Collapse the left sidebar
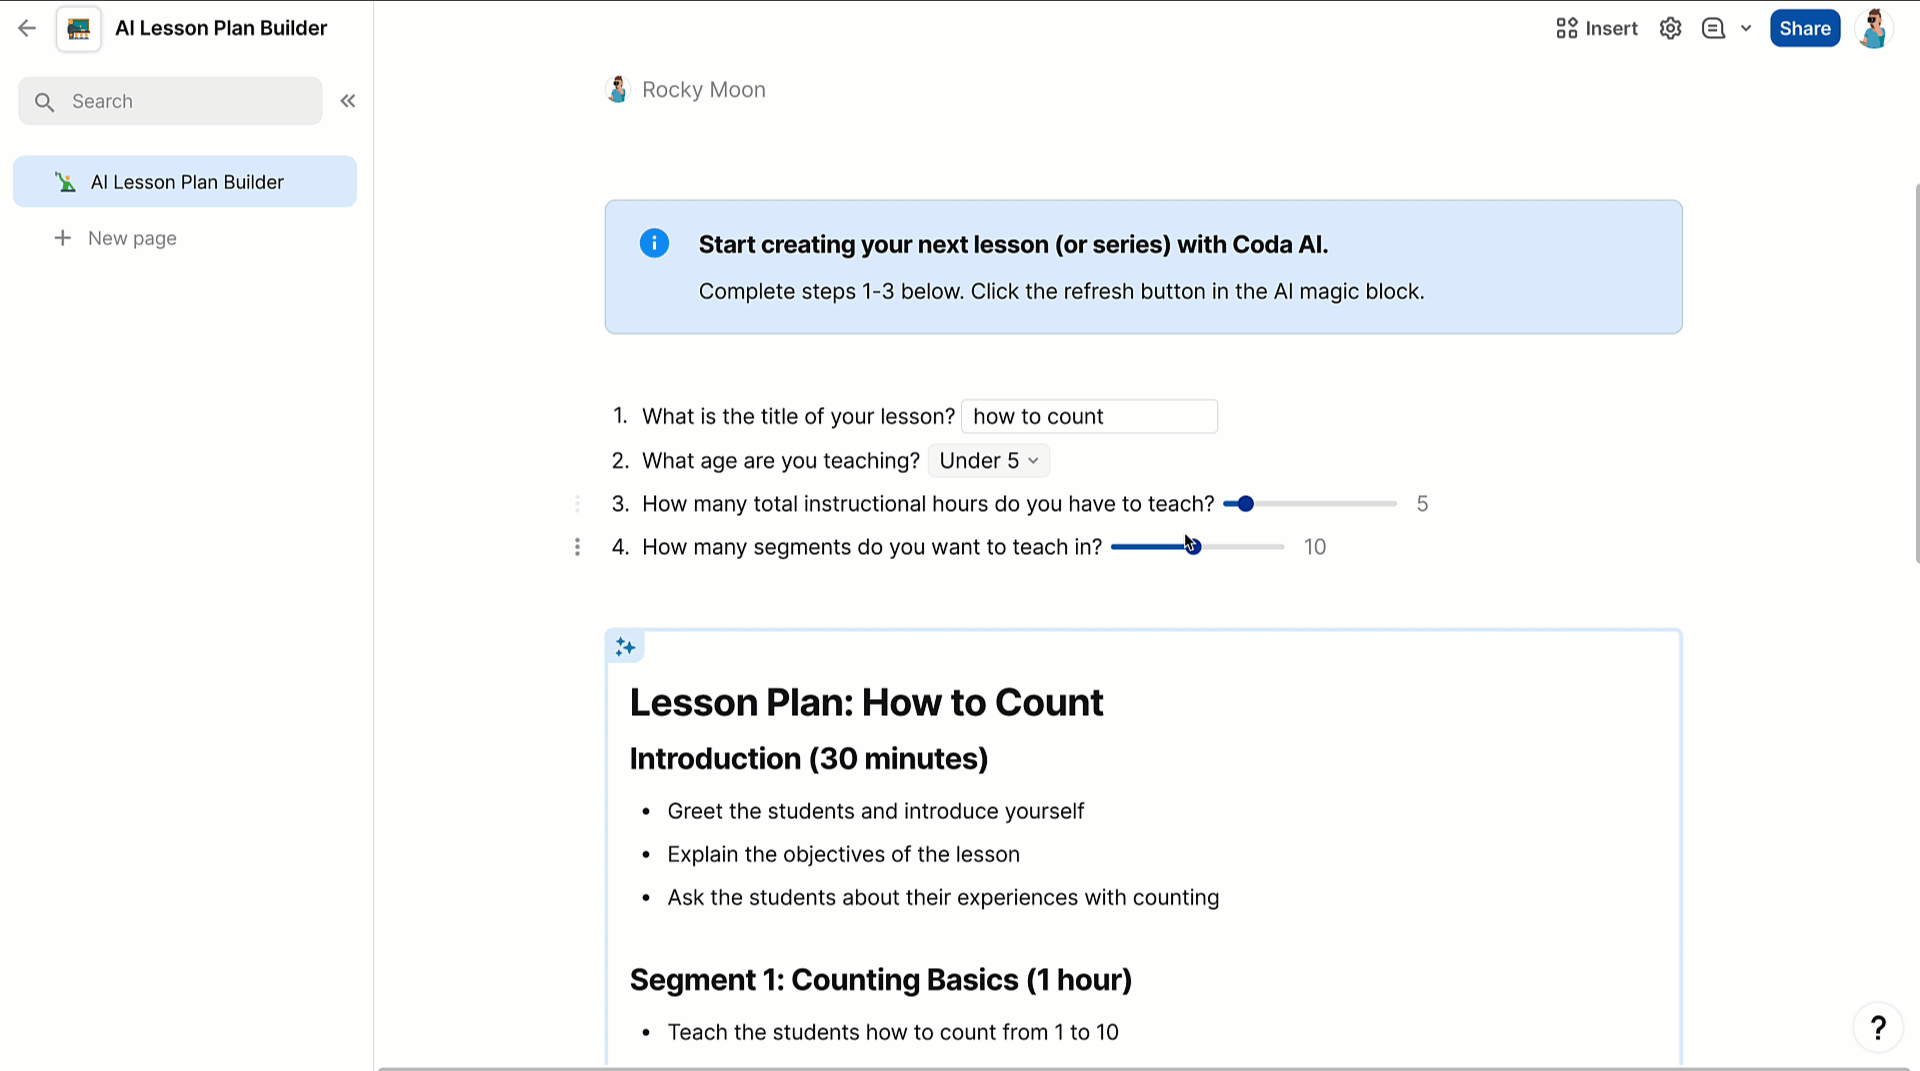The width and height of the screenshot is (1920, 1071). [348, 100]
